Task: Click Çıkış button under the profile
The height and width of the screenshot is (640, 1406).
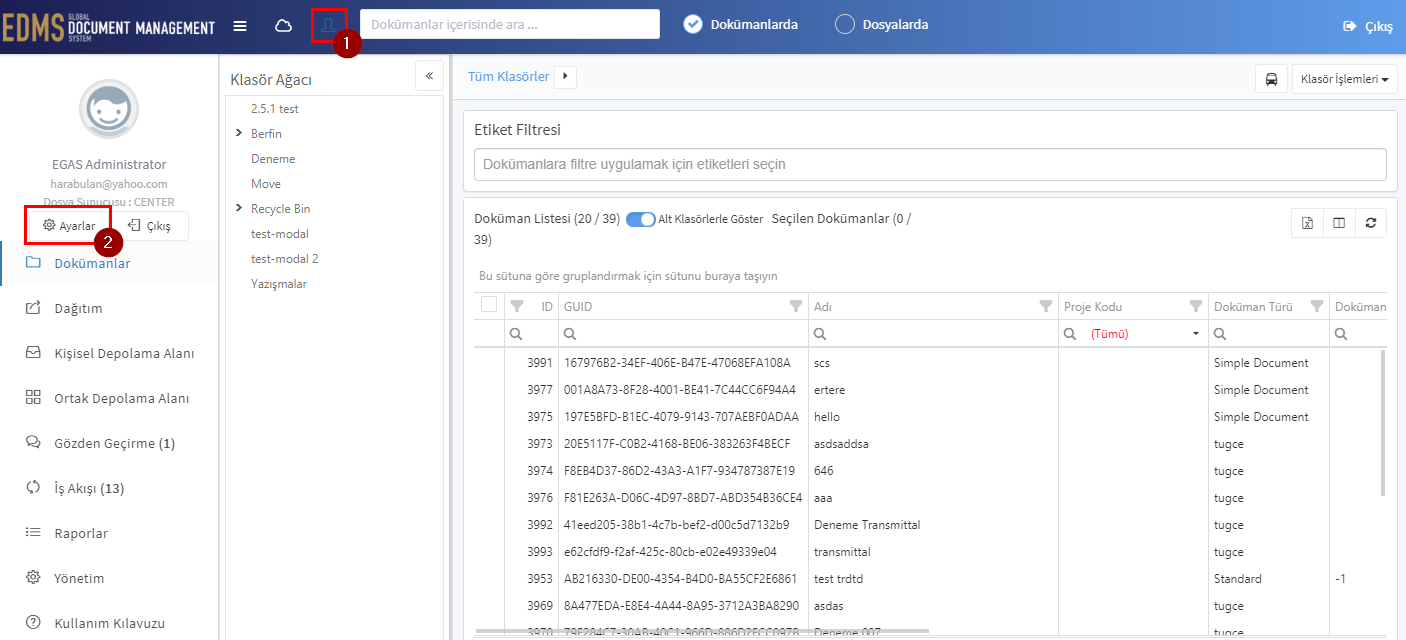Action: pos(149,226)
